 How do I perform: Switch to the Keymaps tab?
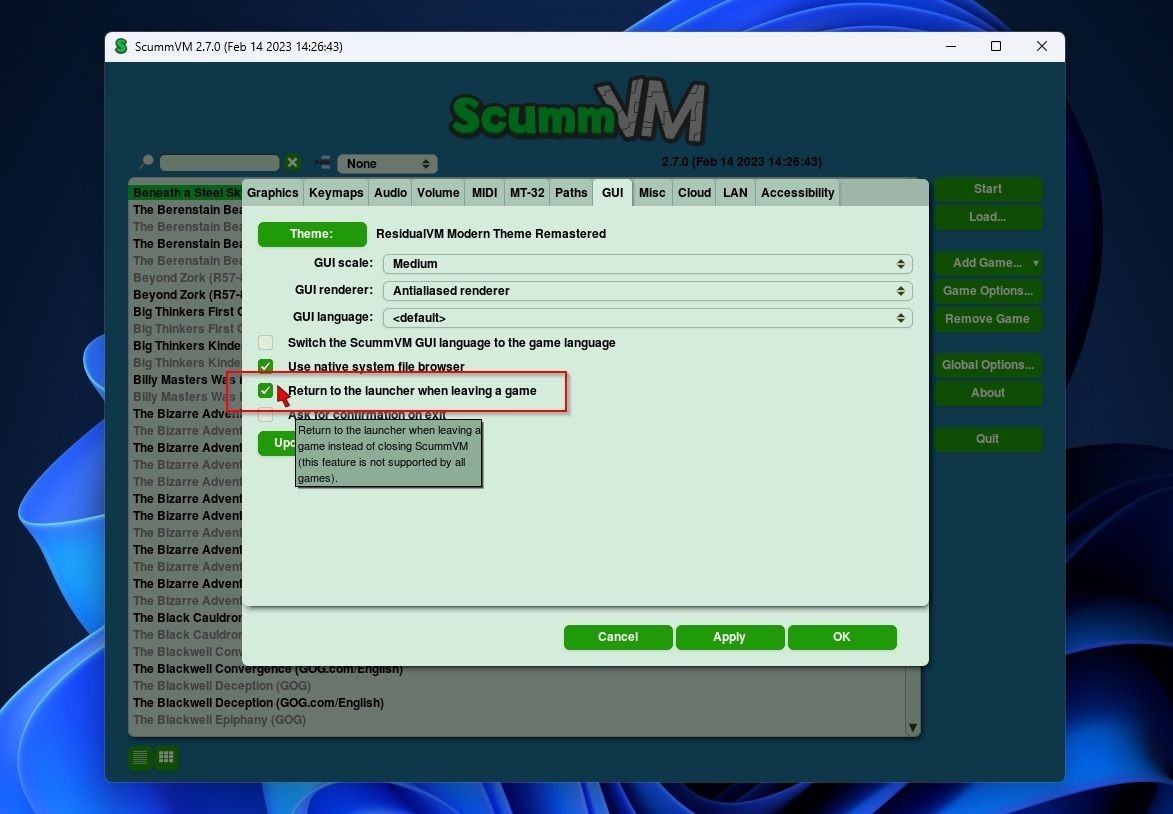coord(336,193)
